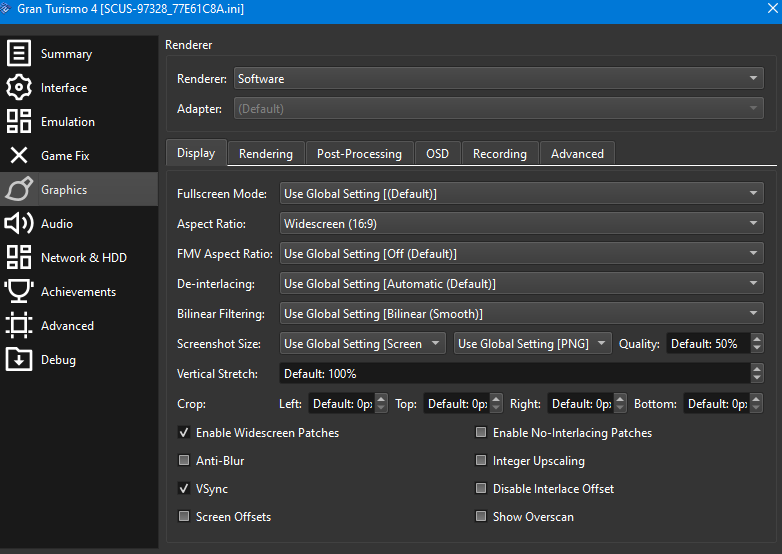Adjust the Vertical Stretch spinner arrows
782x554 pixels.
click(x=757, y=373)
